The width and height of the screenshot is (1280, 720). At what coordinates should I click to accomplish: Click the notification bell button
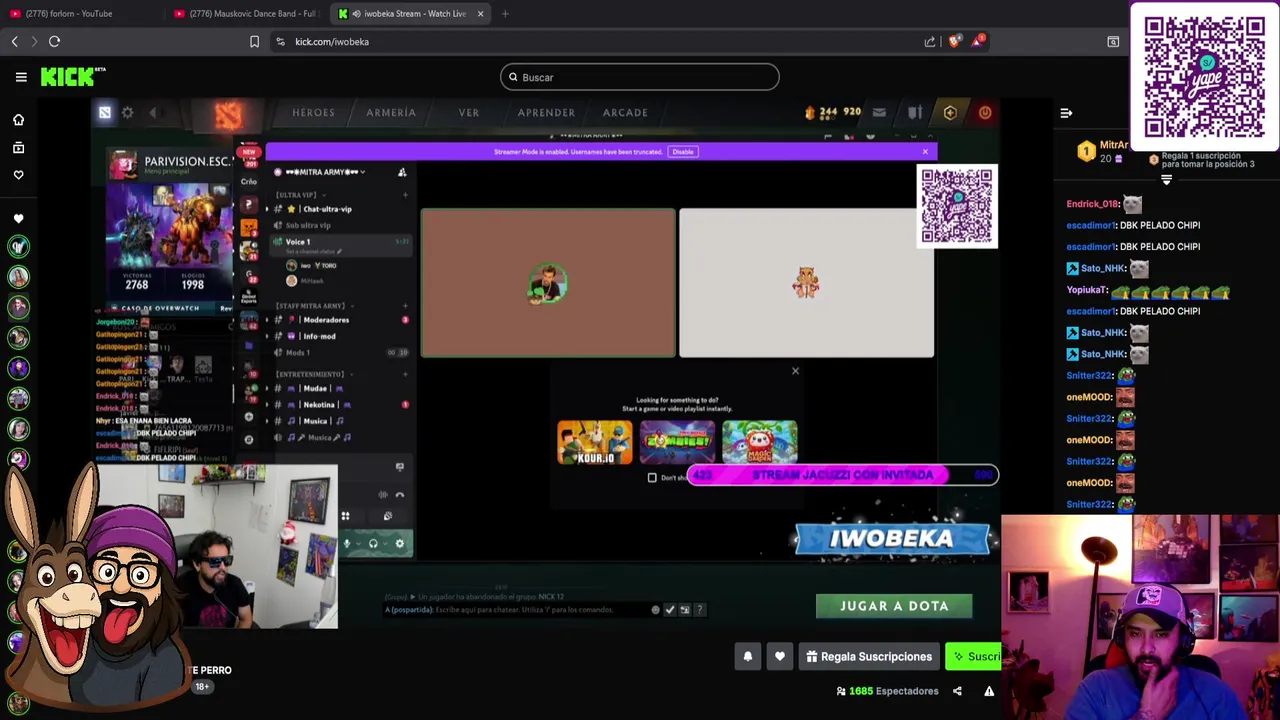[747, 656]
